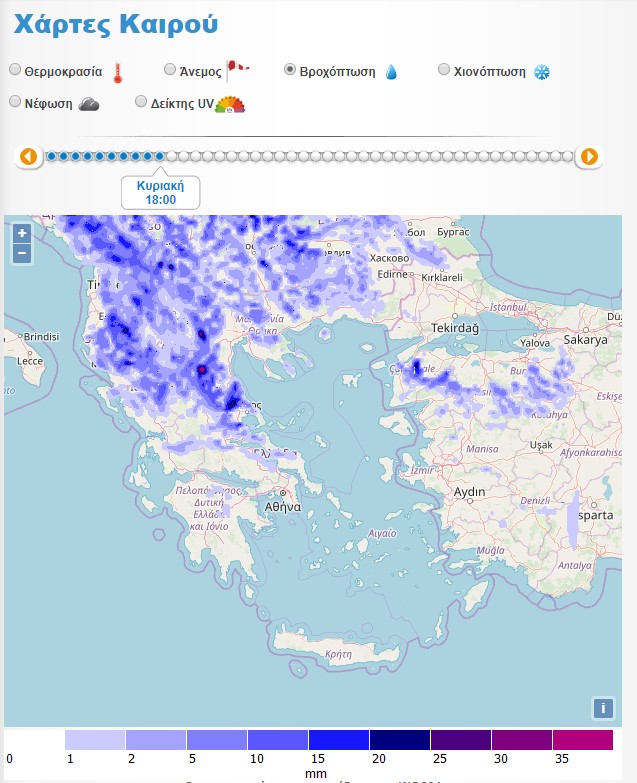Select the Δείκτης UV radio button
637x783 pixels.
pos(141,101)
